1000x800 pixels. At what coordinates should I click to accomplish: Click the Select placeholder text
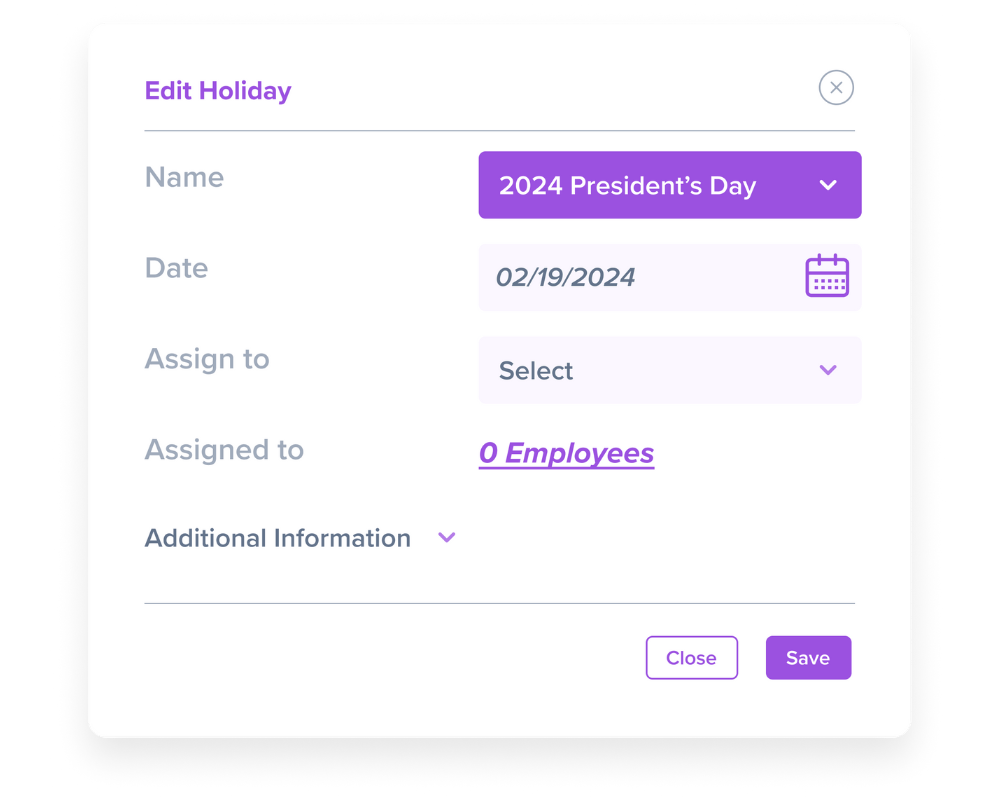pyautogui.click(x=536, y=371)
